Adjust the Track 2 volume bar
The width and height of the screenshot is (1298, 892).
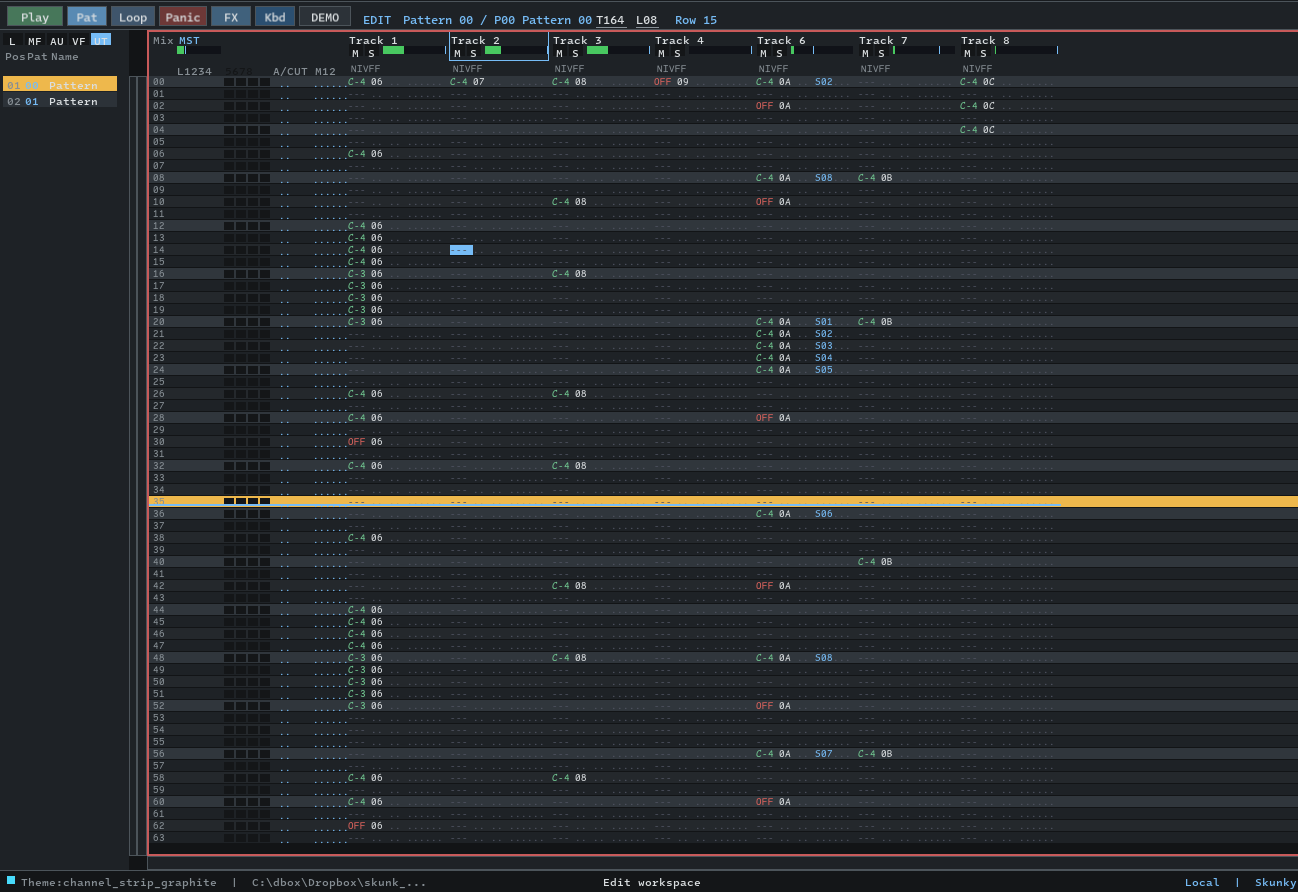[x=516, y=50]
